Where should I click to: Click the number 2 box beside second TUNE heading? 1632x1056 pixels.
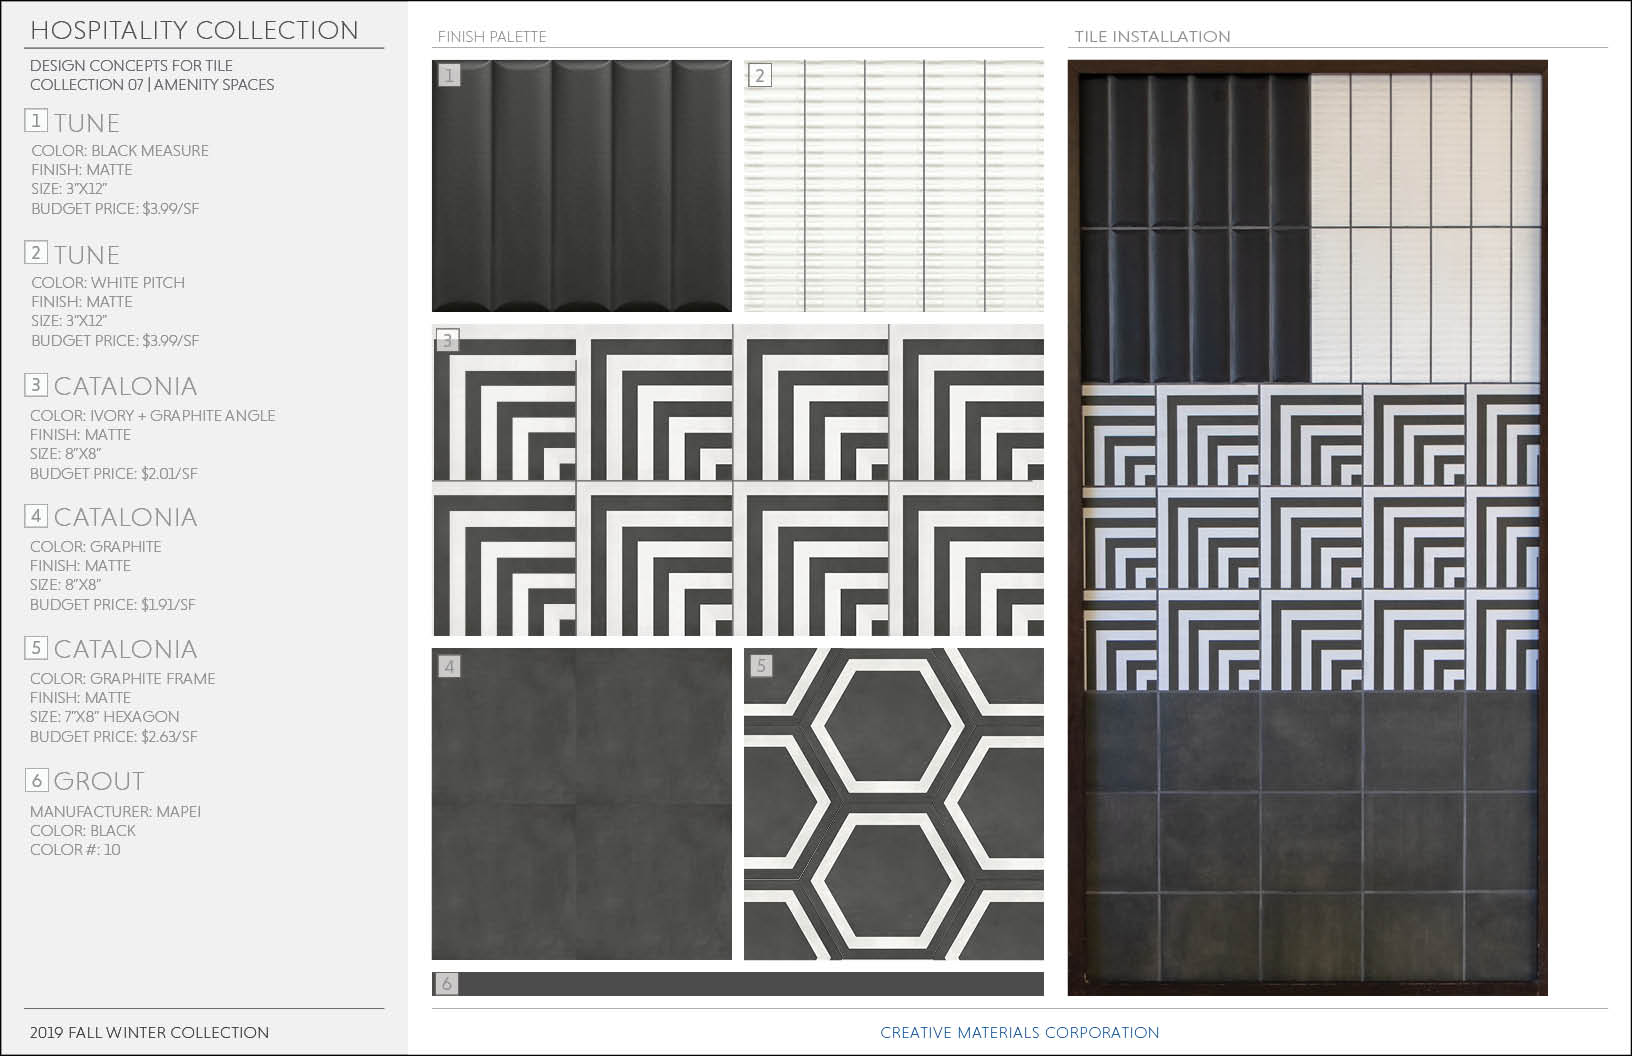point(36,253)
